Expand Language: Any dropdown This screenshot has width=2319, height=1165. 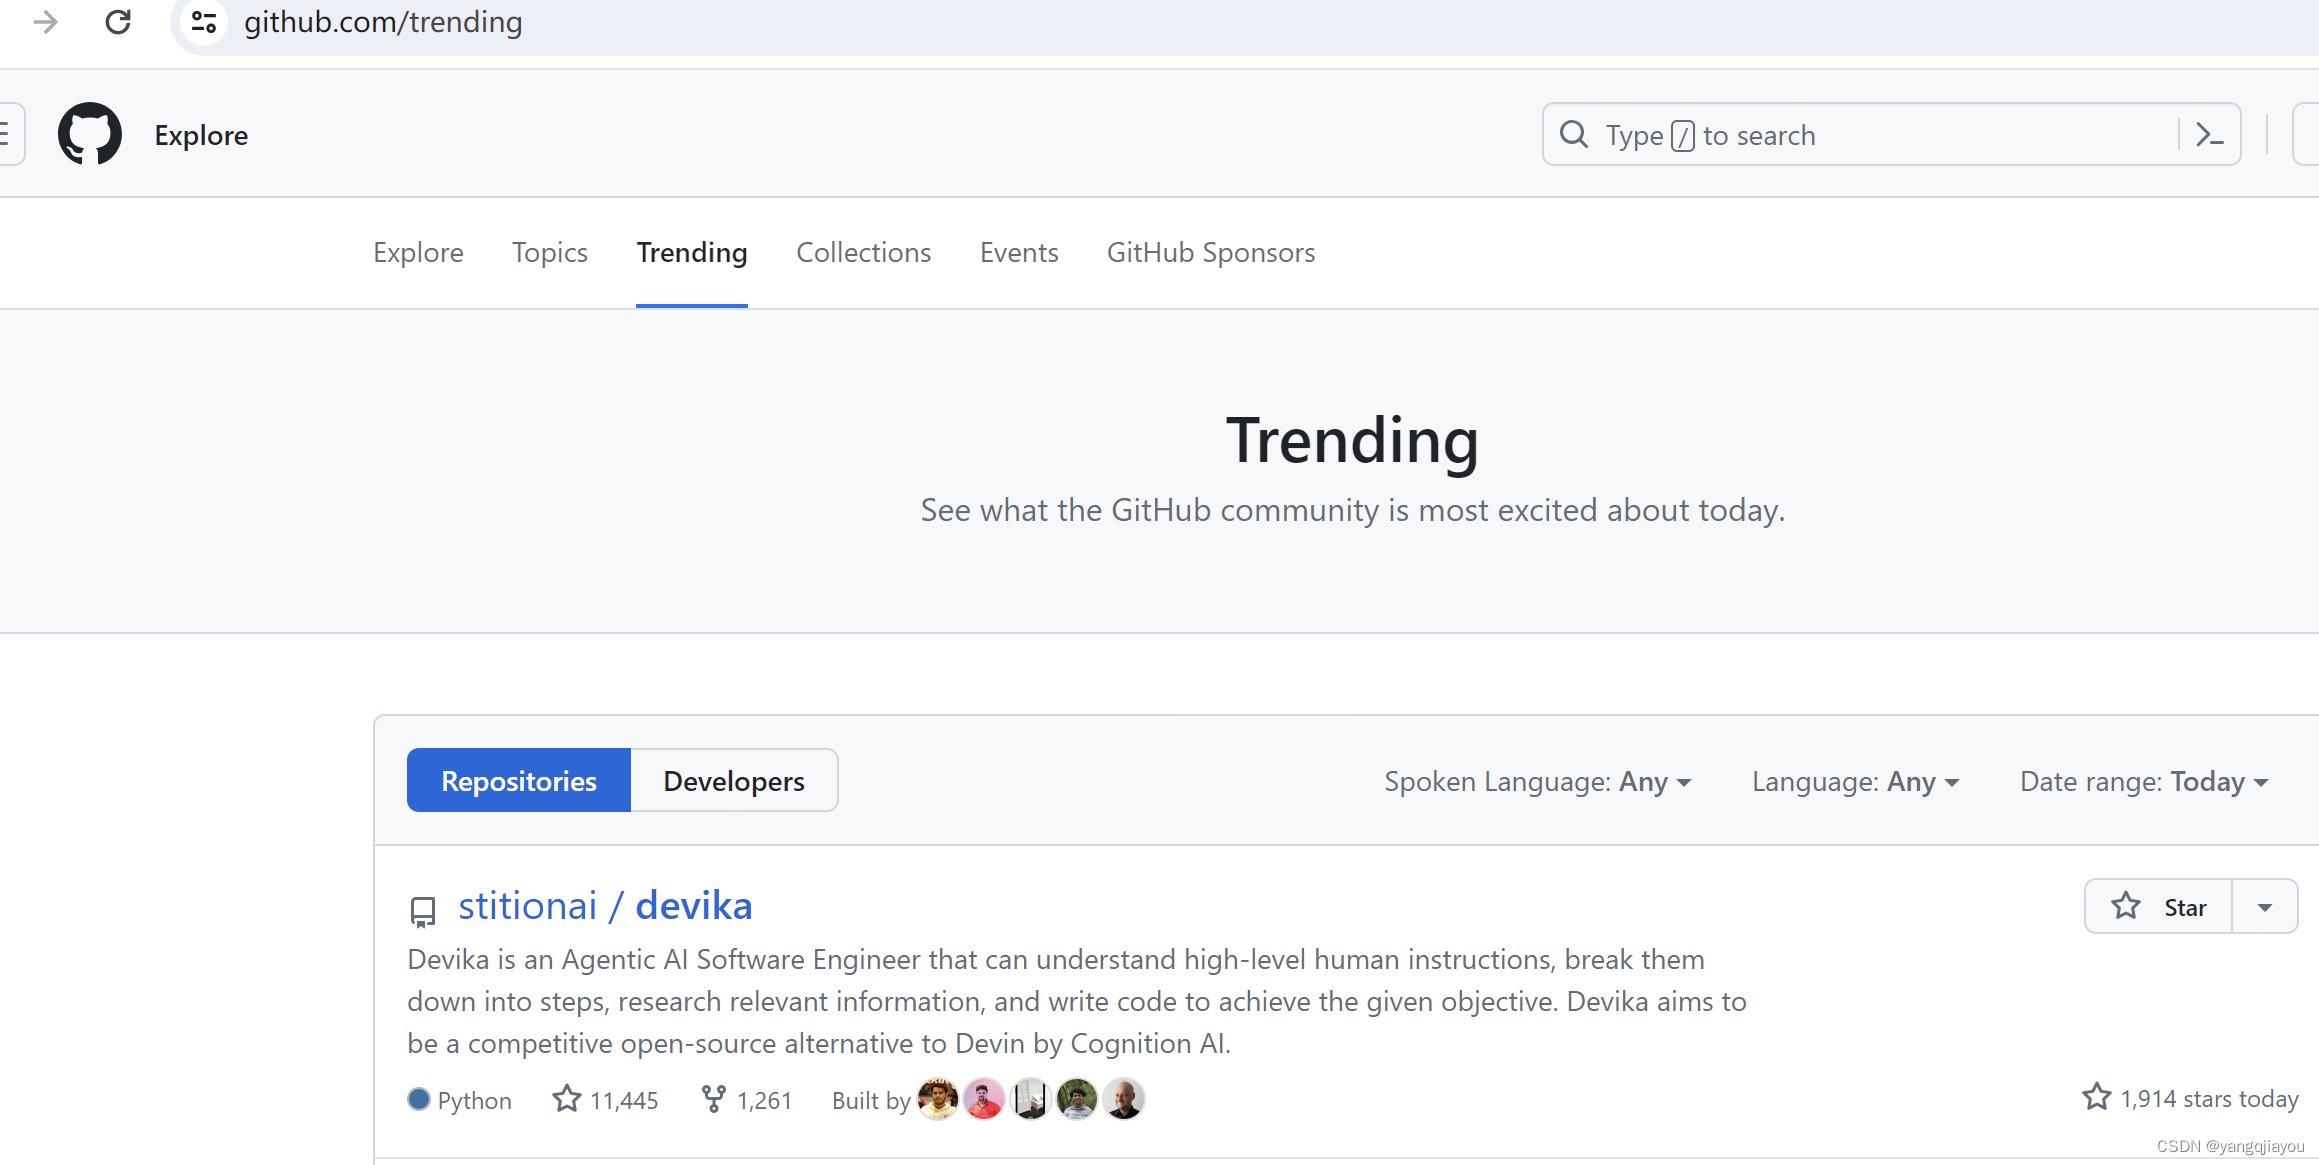coord(1856,781)
